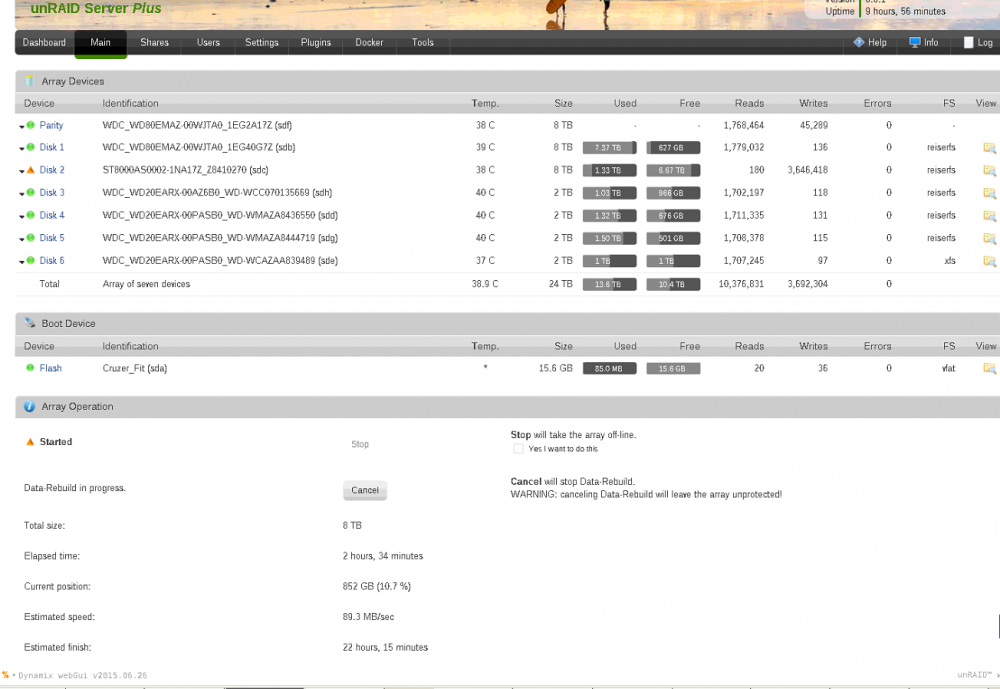Screen dimensions: 1000x689
Task: Click the Dynamix webGui version footer text
Action: (x=82, y=675)
